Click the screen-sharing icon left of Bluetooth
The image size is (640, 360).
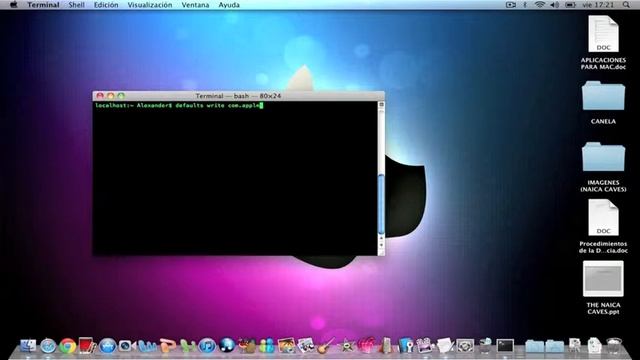[511, 5]
